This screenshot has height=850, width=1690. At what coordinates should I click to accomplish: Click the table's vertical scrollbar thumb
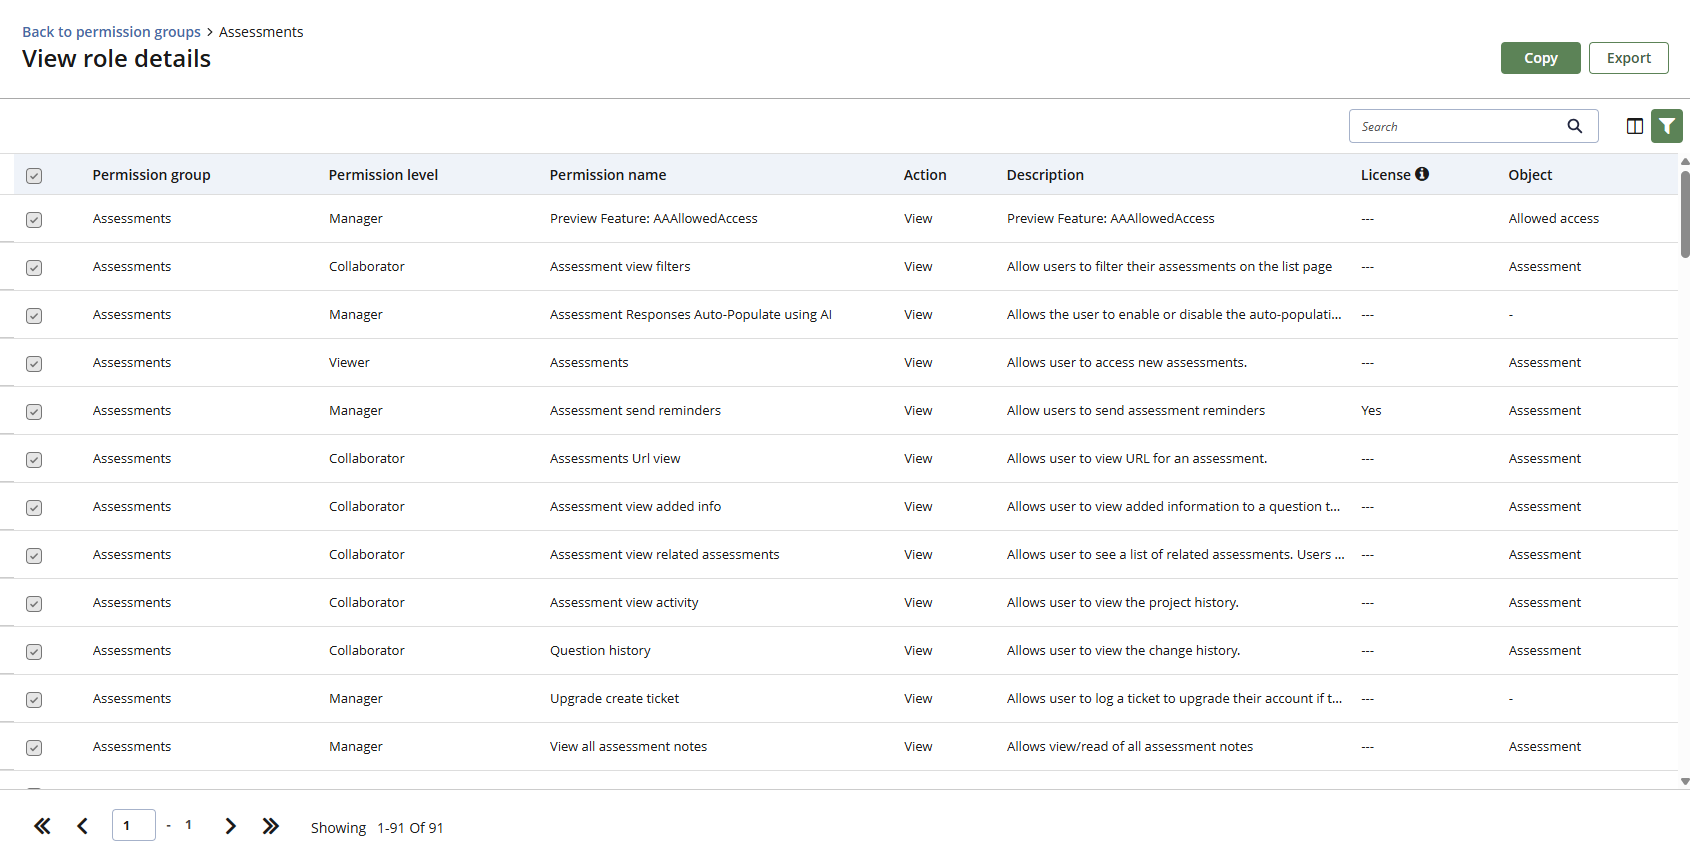click(1684, 215)
